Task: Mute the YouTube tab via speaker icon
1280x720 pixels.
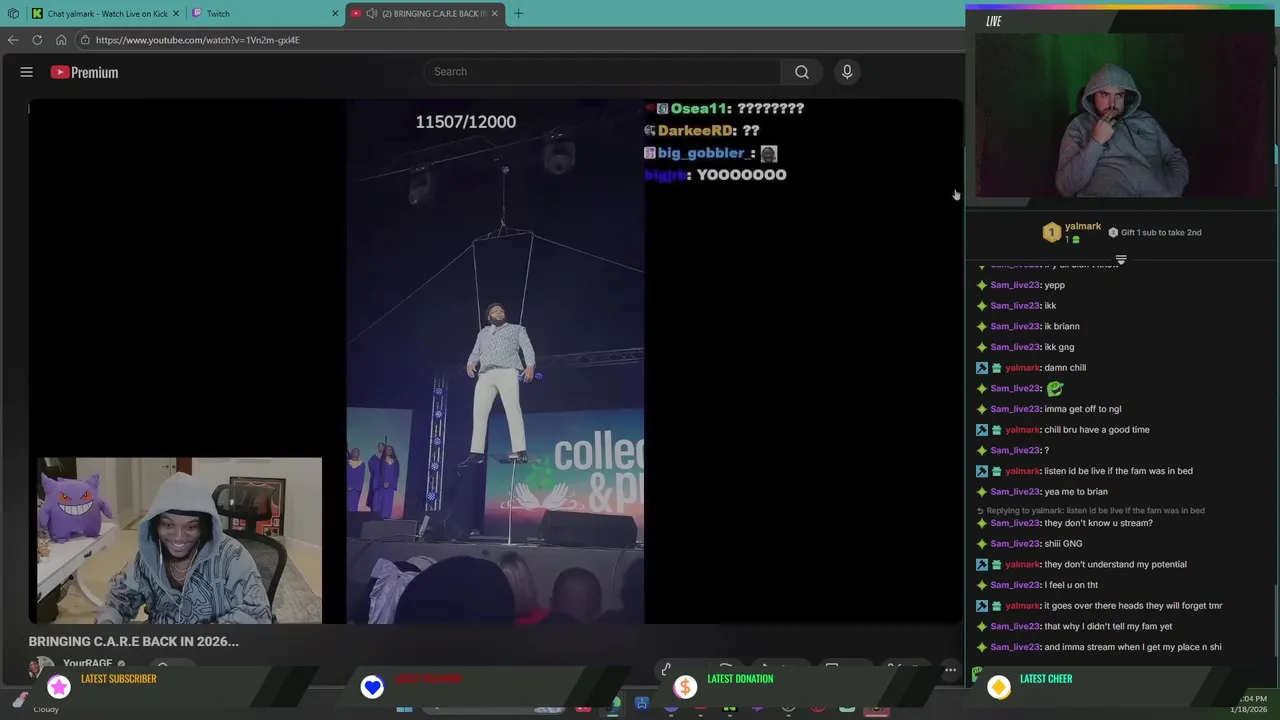Action: (372, 14)
